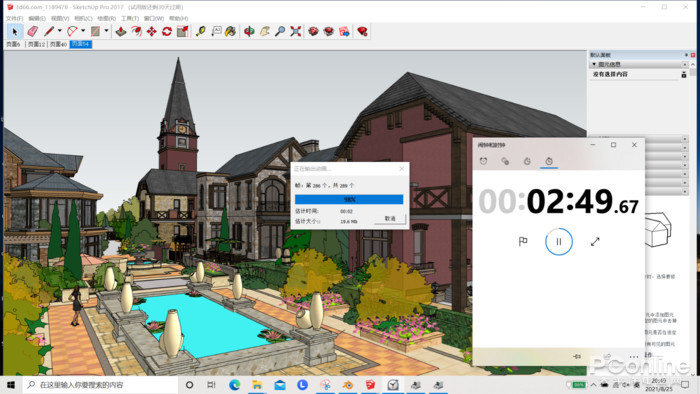Activate the Rotate tool
This screenshot has width=700, height=394.
point(167,31)
